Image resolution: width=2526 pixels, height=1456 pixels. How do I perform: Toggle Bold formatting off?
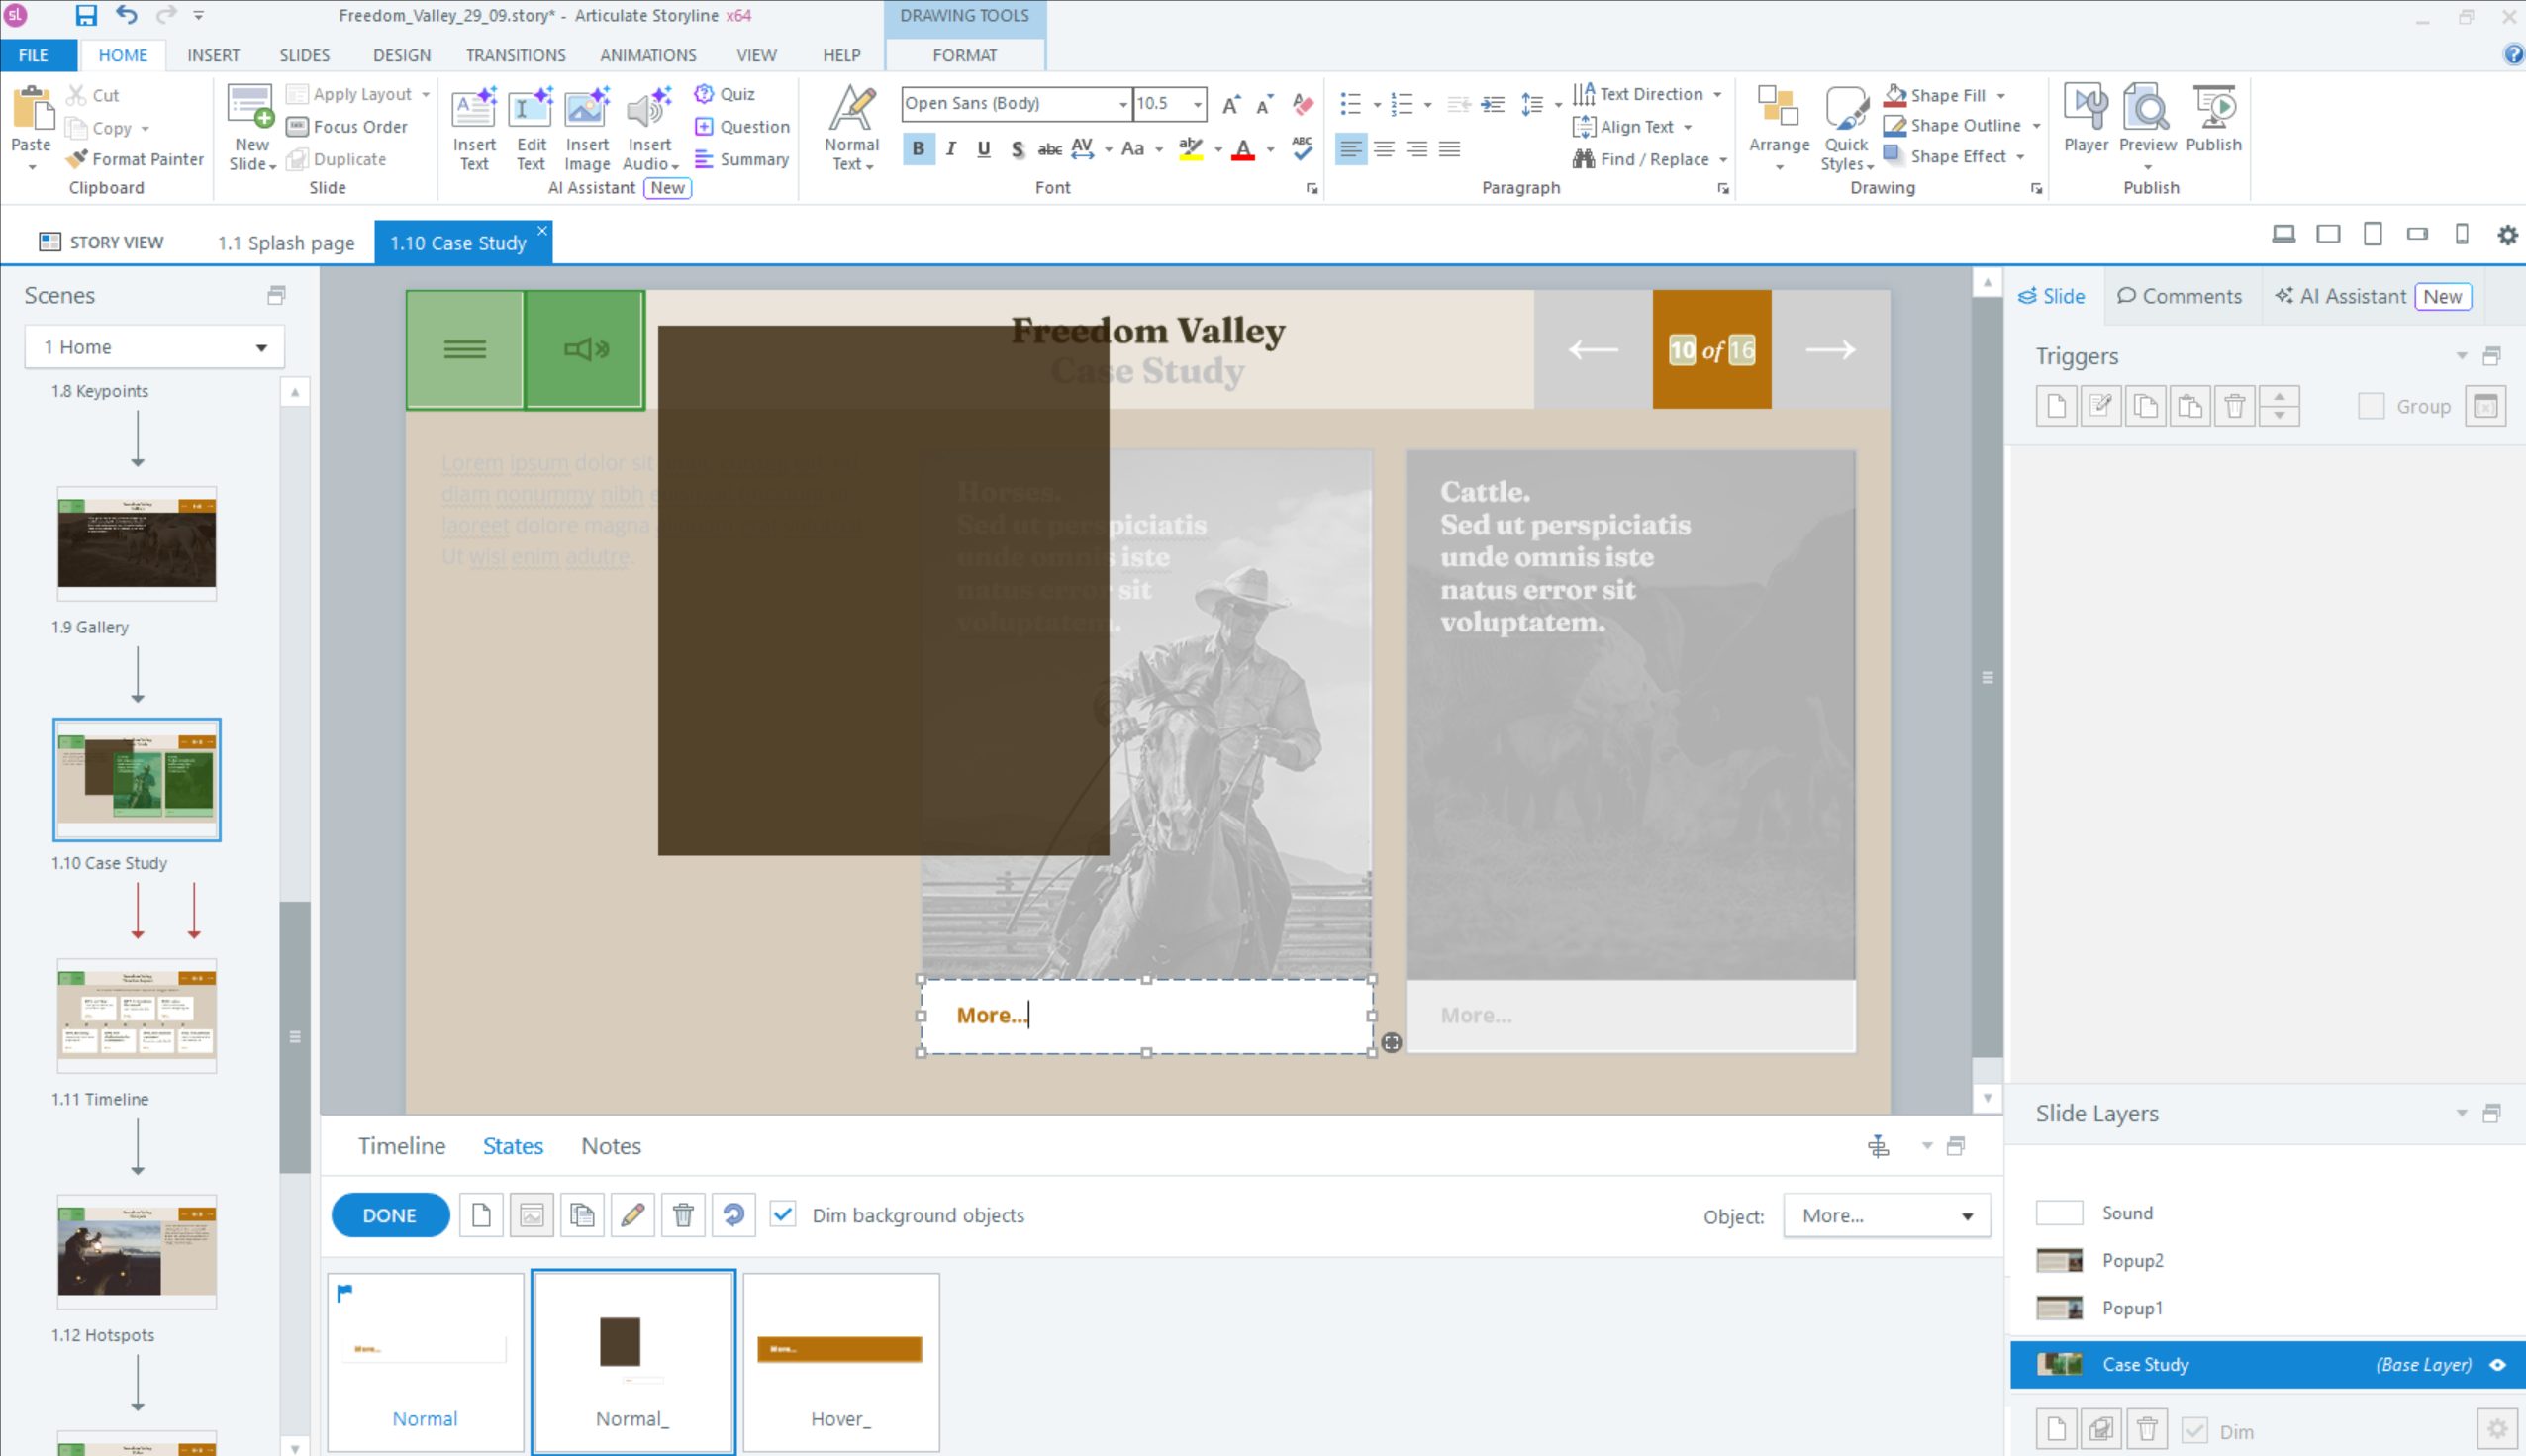click(918, 149)
